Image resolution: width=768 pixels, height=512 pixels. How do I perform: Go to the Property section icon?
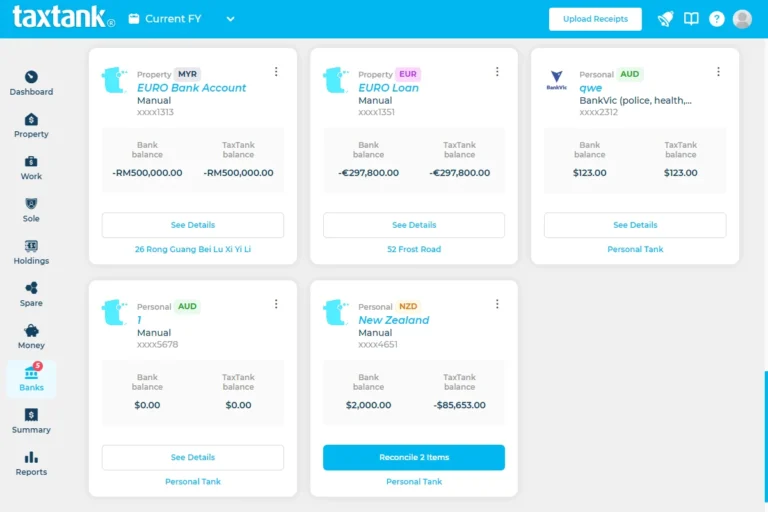31,119
